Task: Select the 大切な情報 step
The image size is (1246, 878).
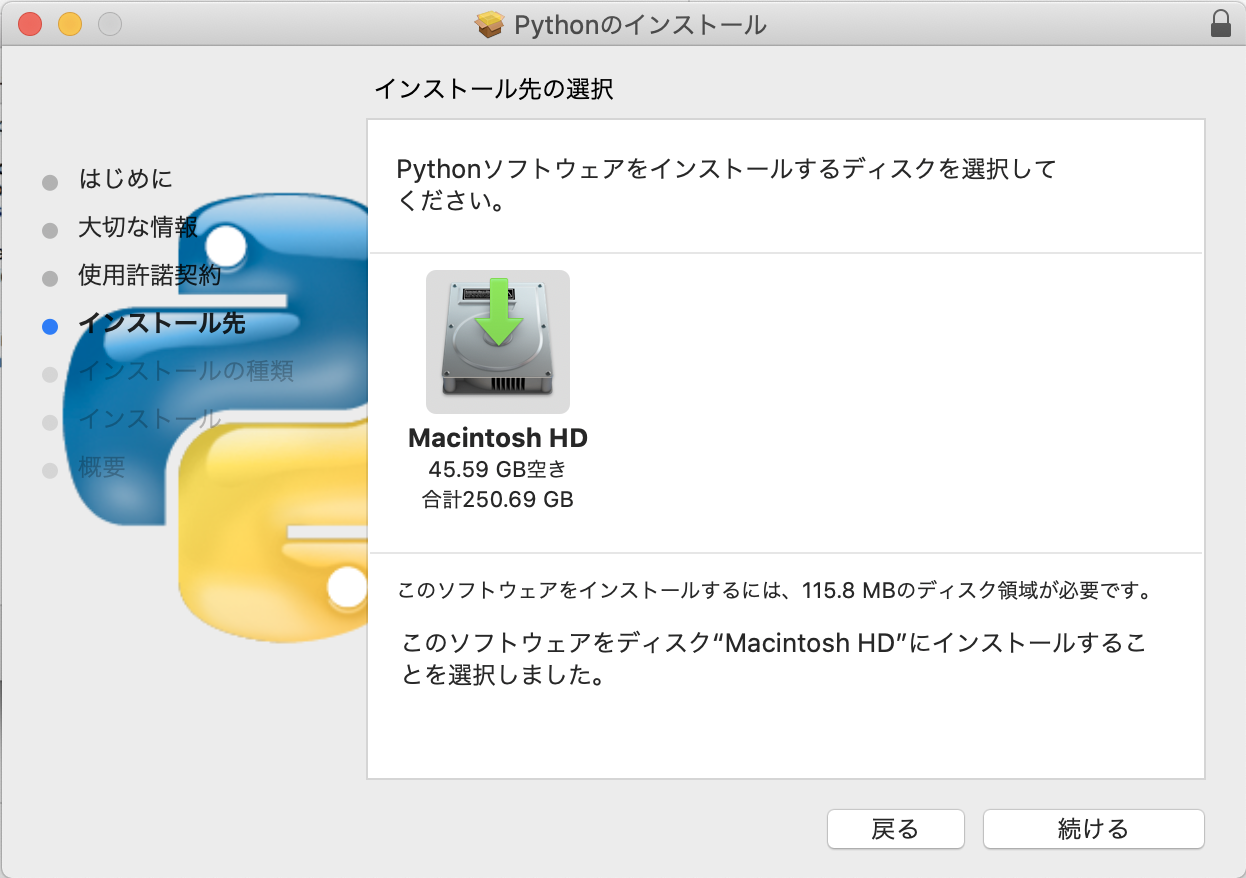Action: [x=137, y=227]
